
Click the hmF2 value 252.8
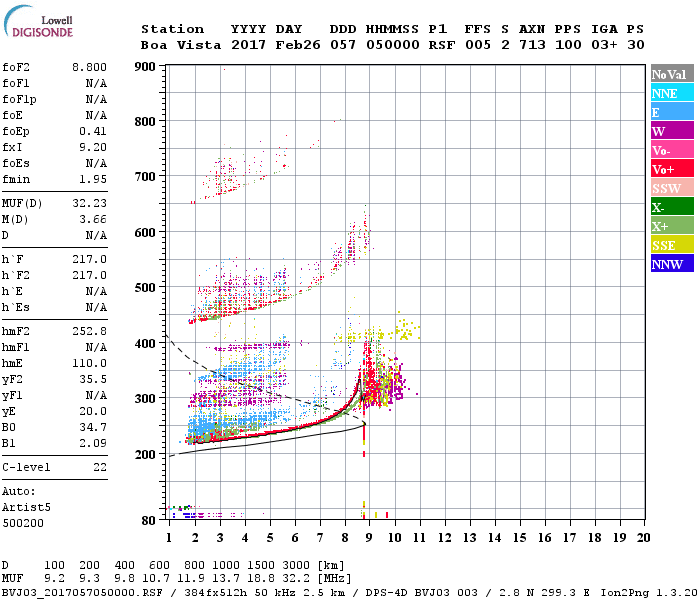(89, 331)
